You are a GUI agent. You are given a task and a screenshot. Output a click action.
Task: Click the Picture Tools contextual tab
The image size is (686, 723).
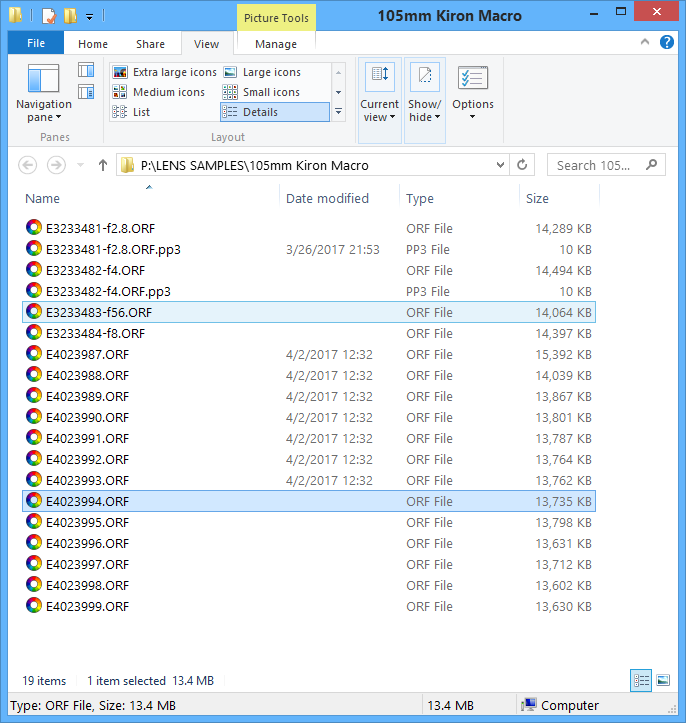point(276,18)
